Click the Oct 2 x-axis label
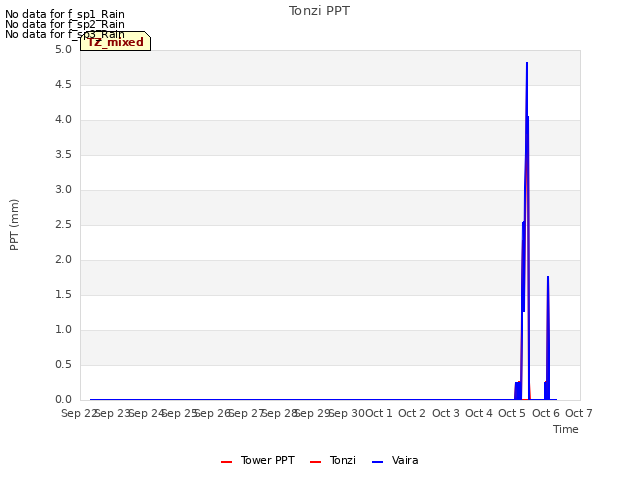Viewport: 640px width, 480px height. (412, 413)
